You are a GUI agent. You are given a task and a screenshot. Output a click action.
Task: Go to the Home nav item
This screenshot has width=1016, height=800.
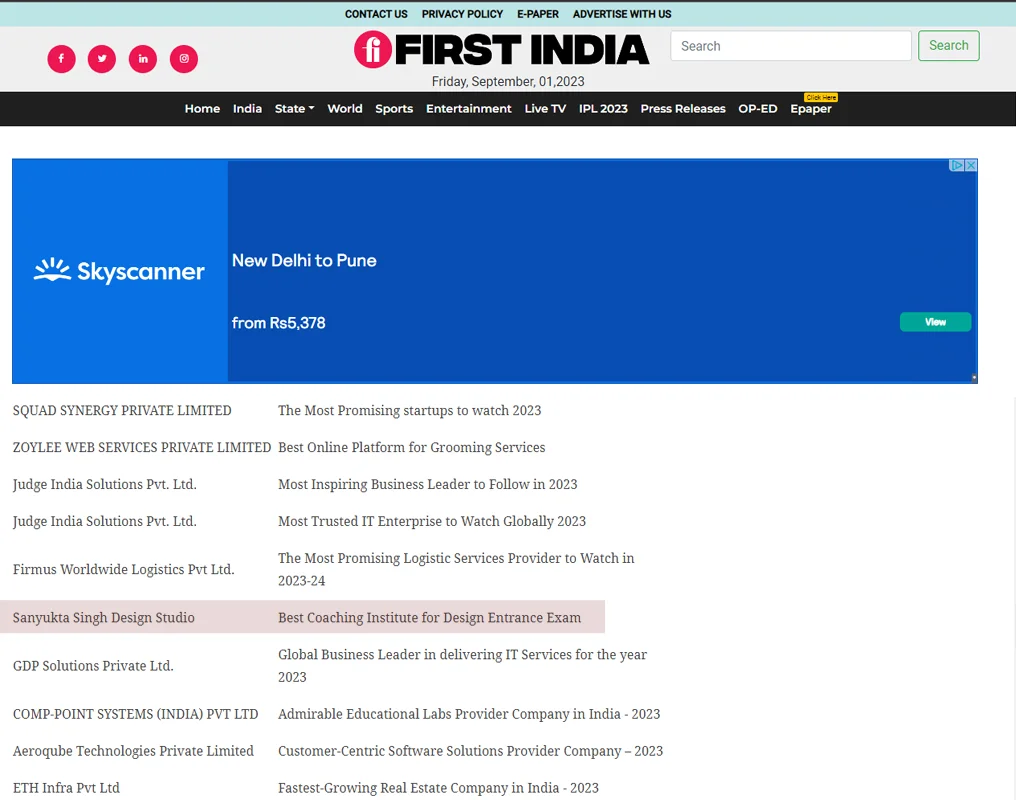(202, 109)
